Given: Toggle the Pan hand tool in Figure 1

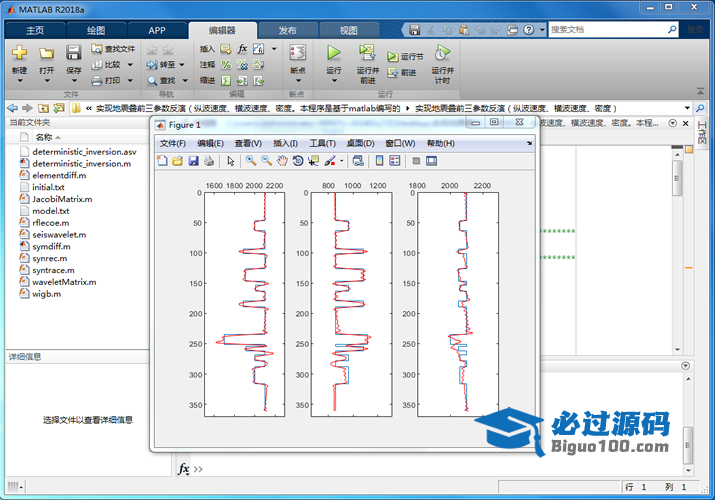Looking at the screenshot, I should [x=282, y=160].
